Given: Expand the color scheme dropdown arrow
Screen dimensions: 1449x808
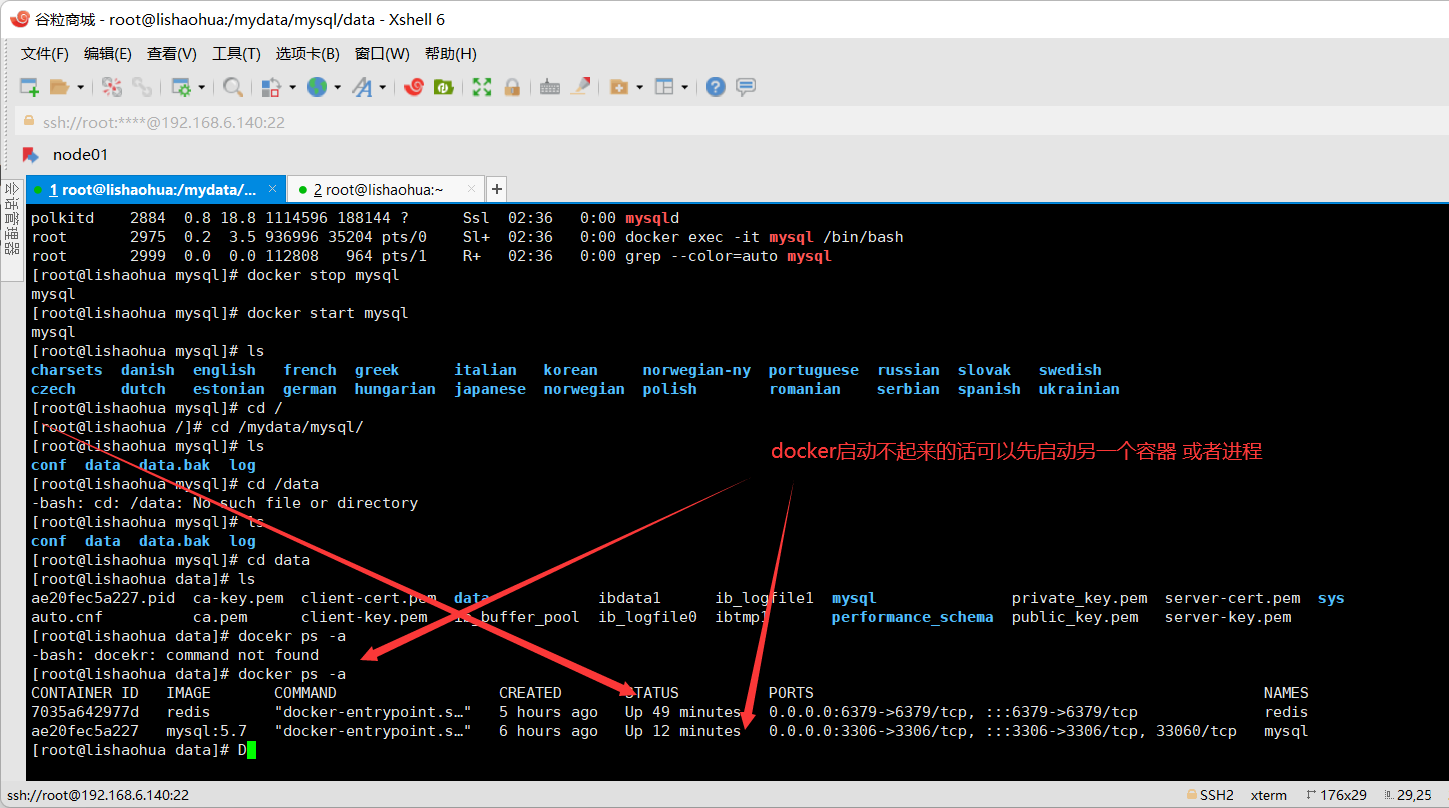Looking at the screenshot, I should (292, 87).
